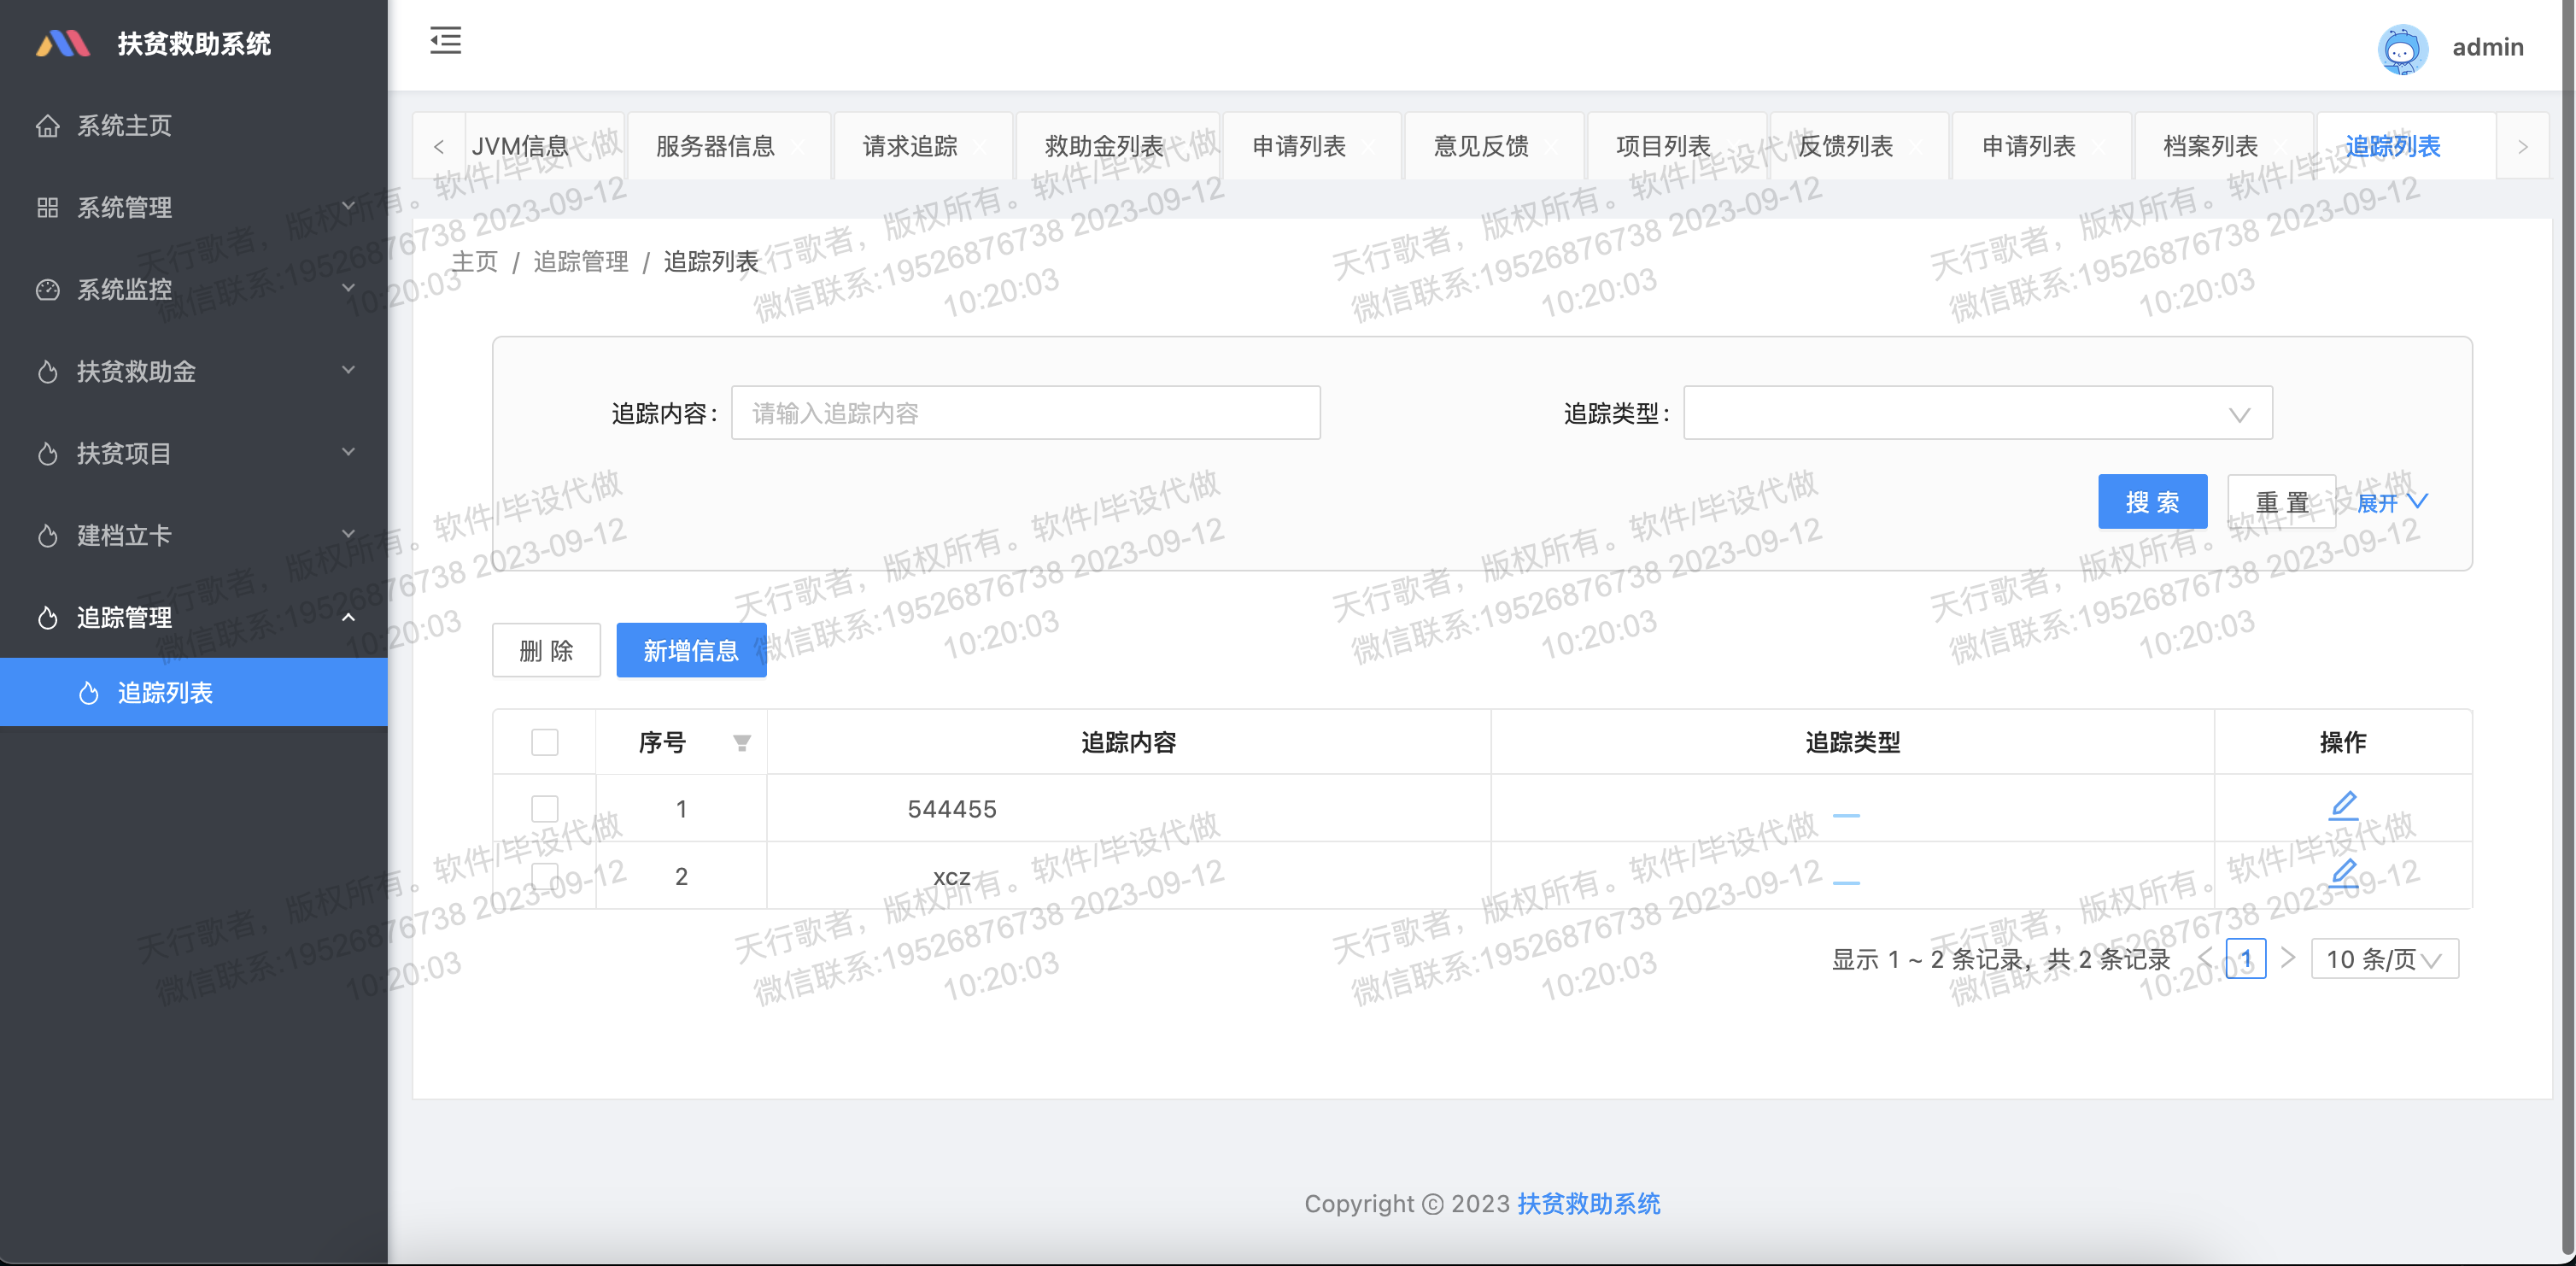The width and height of the screenshot is (2576, 1266).
Task: Click the edit pencil icon for row 544455
Action: coord(2343,805)
